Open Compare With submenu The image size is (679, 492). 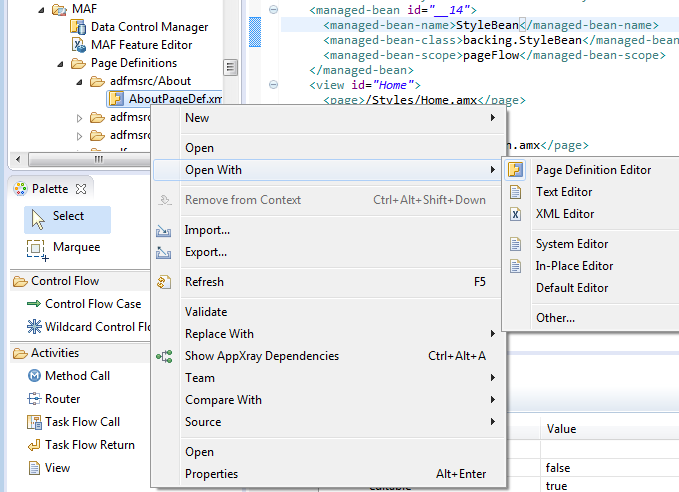point(329,400)
